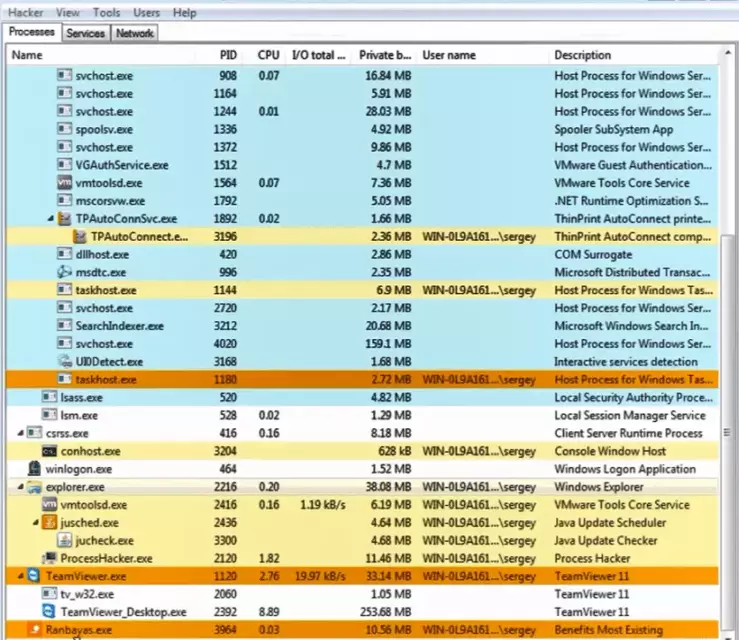The width and height of the screenshot is (739, 640).
Task: Switch to the Services tab
Action: click(x=86, y=33)
